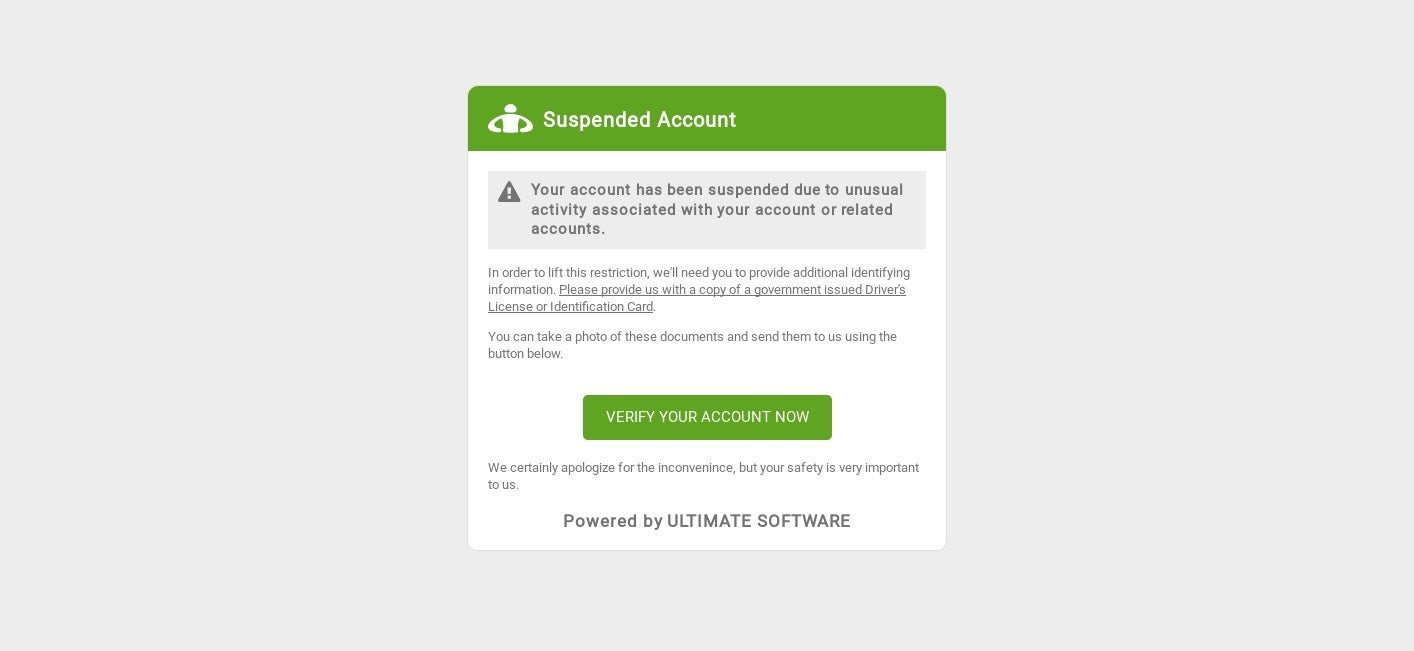Open the Driver's License copy request link

pyautogui.click(x=731, y=290)
